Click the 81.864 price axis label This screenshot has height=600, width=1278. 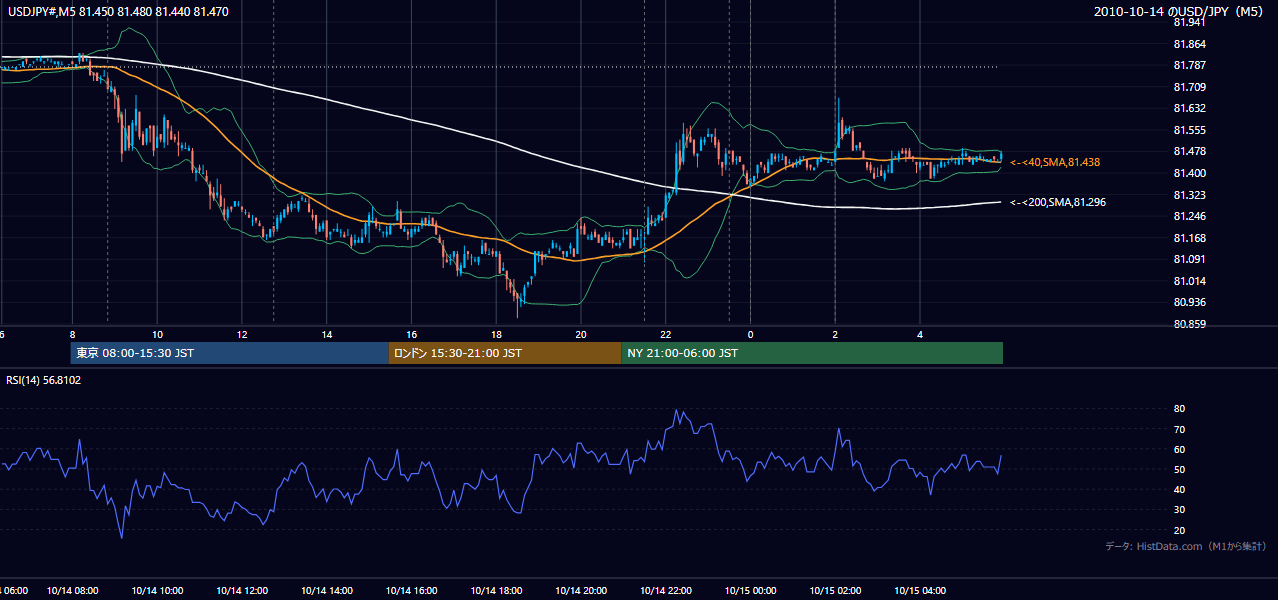point(1189,44)
